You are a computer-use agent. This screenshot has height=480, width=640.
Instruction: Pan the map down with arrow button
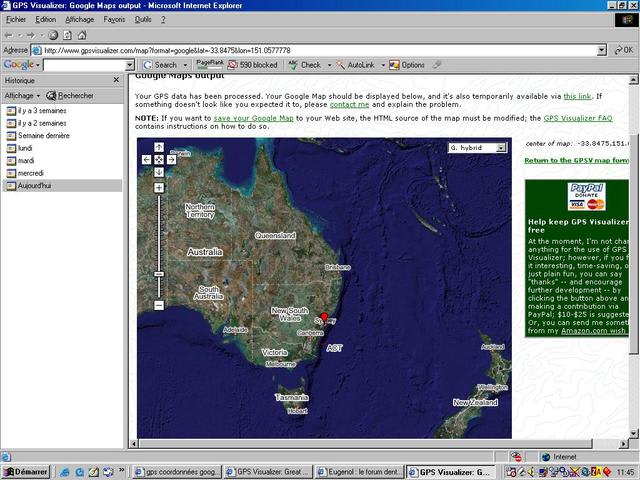tap(159, 171)
